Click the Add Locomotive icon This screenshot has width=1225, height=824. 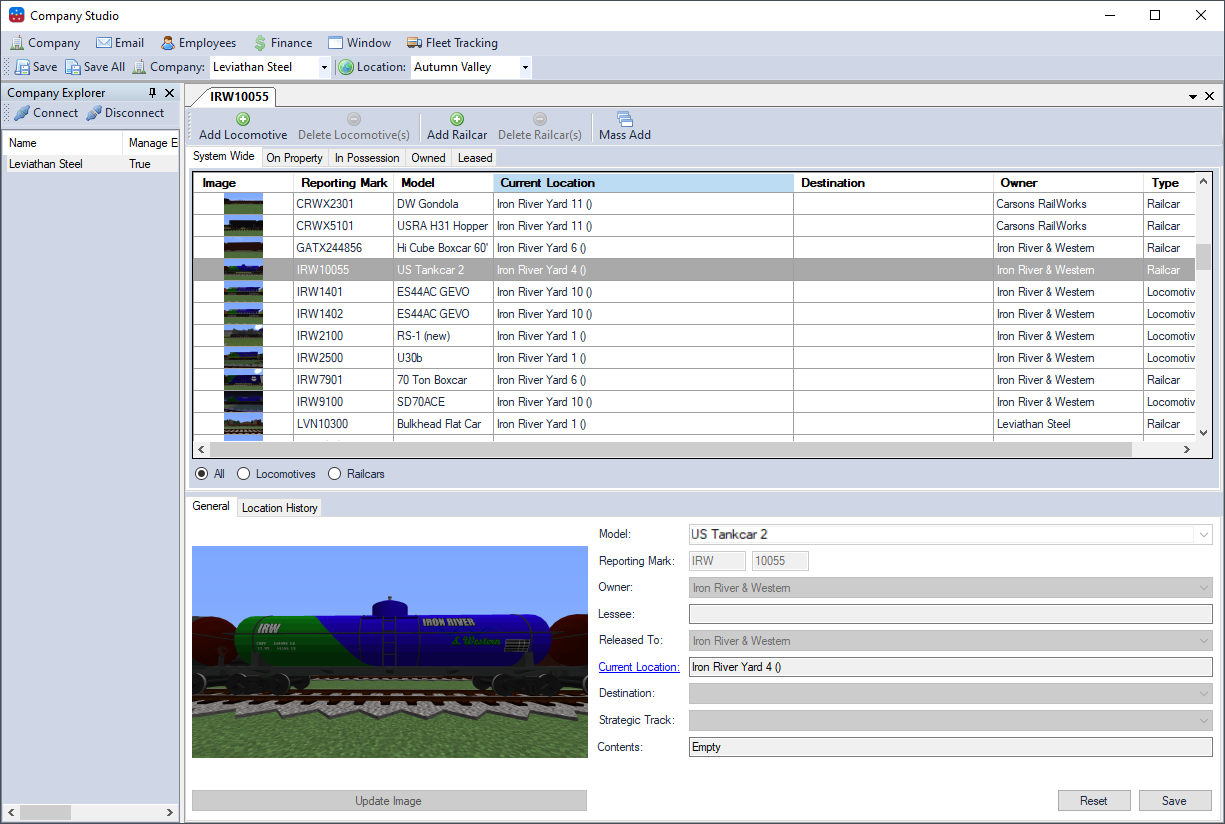243,119
